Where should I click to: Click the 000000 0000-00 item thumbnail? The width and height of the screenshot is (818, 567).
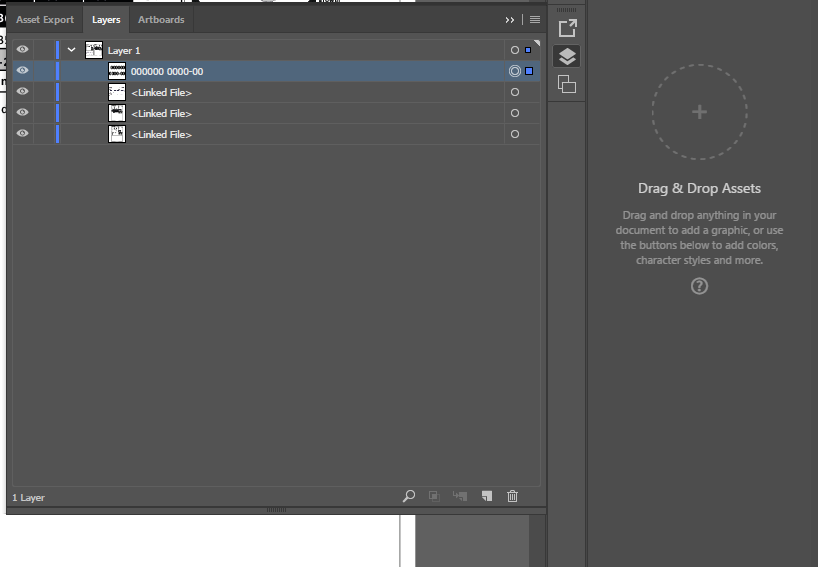(117, 71)
